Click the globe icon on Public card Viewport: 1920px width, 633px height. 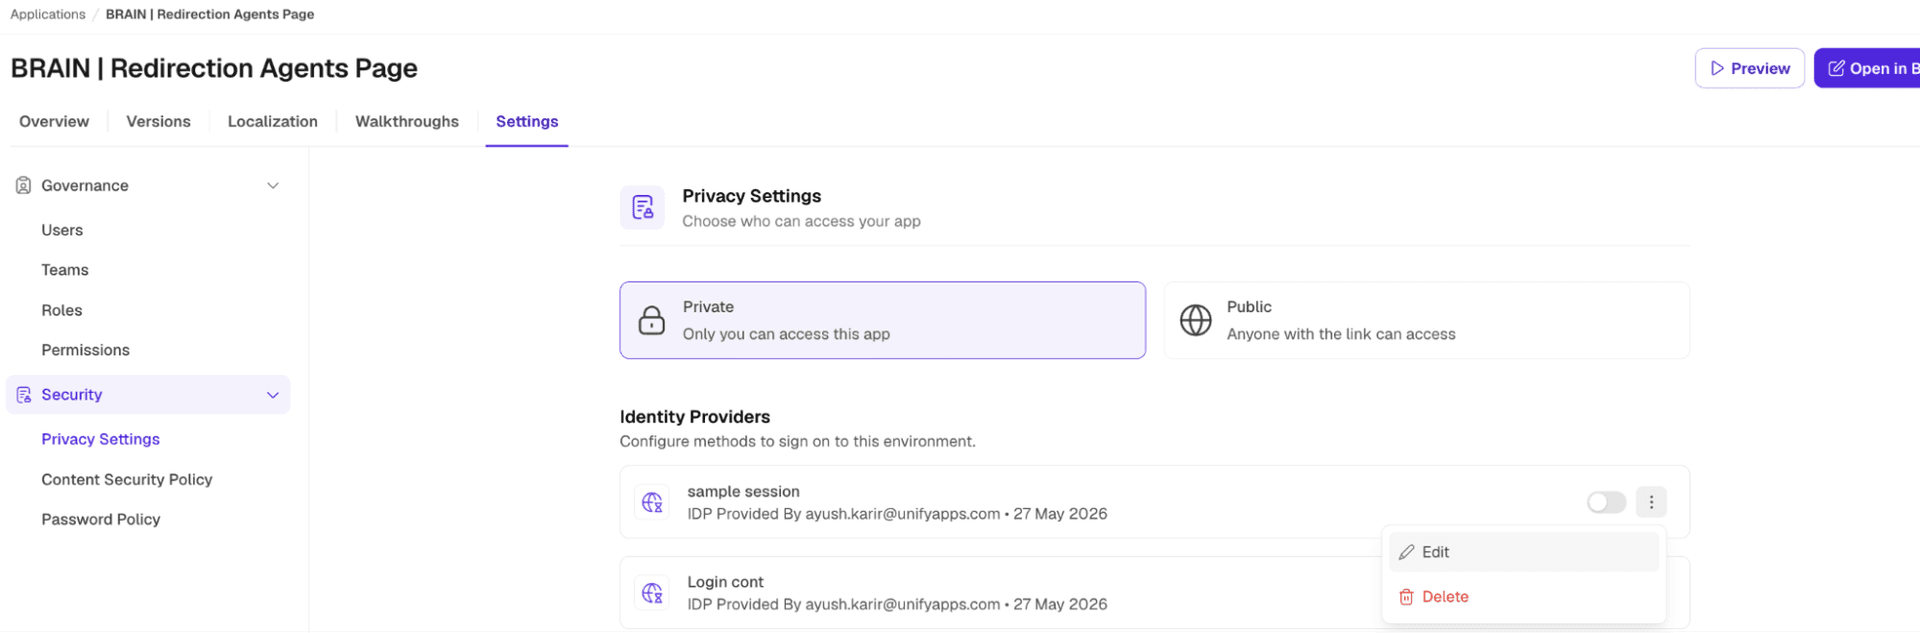(x=1196, y=320)
